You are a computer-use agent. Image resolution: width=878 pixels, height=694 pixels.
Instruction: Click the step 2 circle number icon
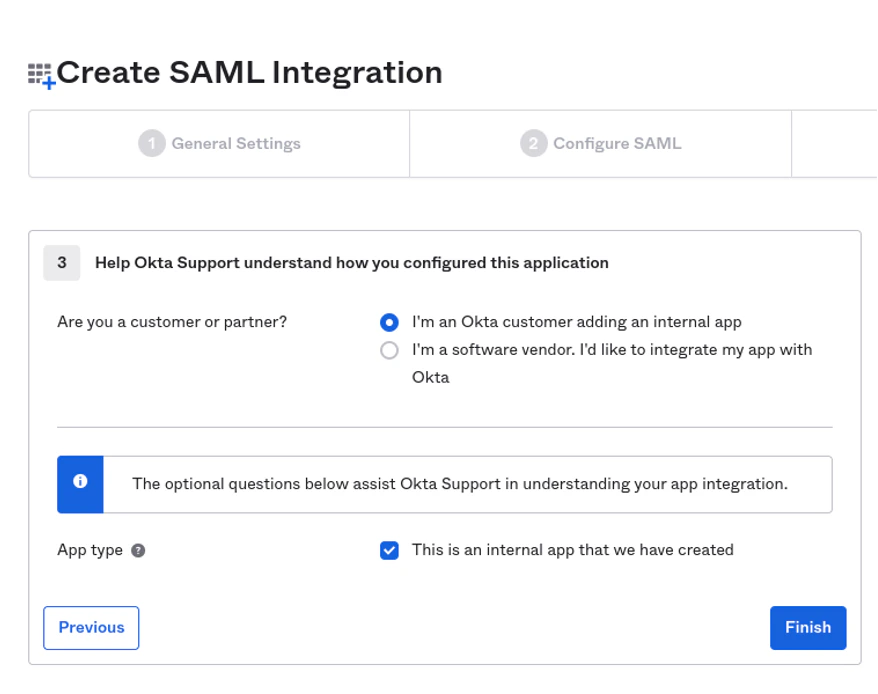tap(534, 143)
